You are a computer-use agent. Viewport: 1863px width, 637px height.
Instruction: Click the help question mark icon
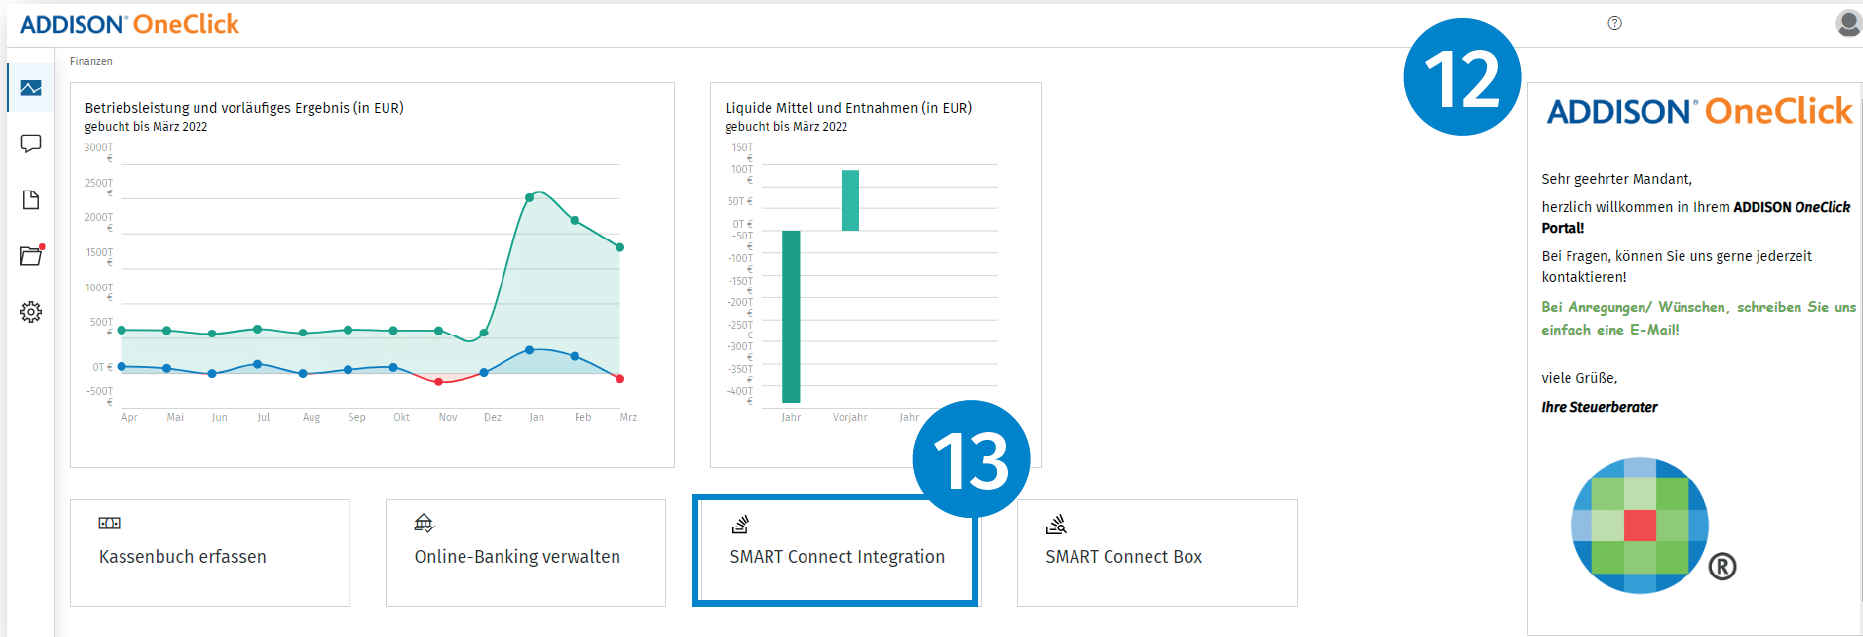[1614, 23]
